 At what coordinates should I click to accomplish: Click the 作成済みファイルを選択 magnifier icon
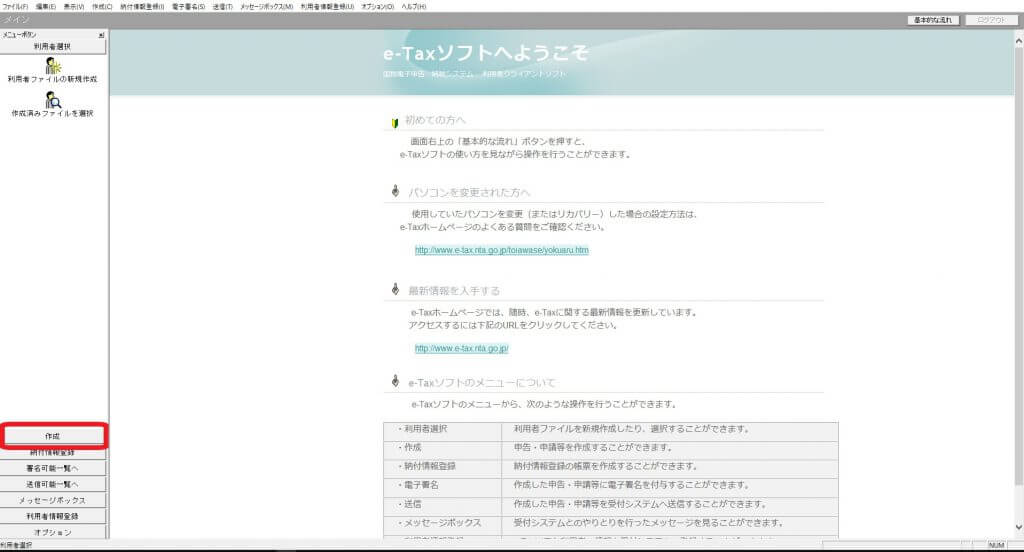53,100
